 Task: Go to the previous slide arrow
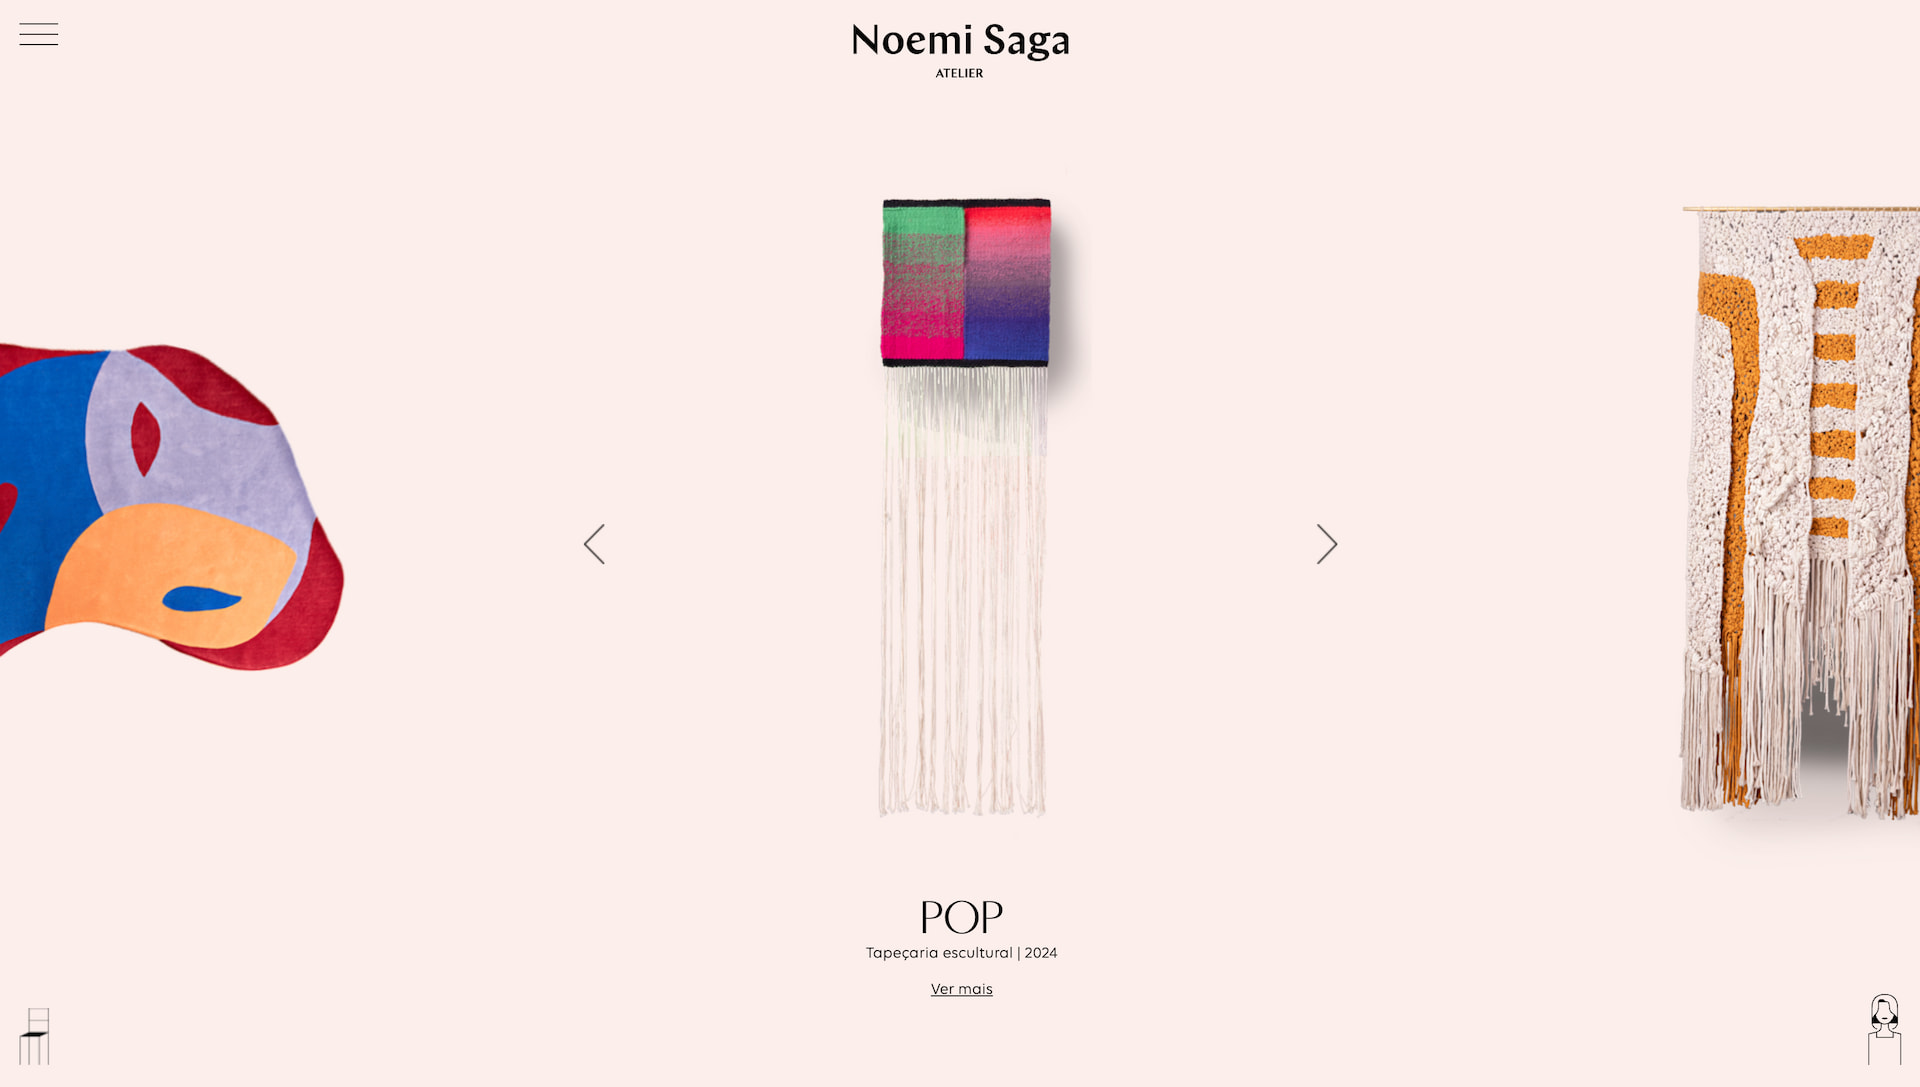coord(594,544)
